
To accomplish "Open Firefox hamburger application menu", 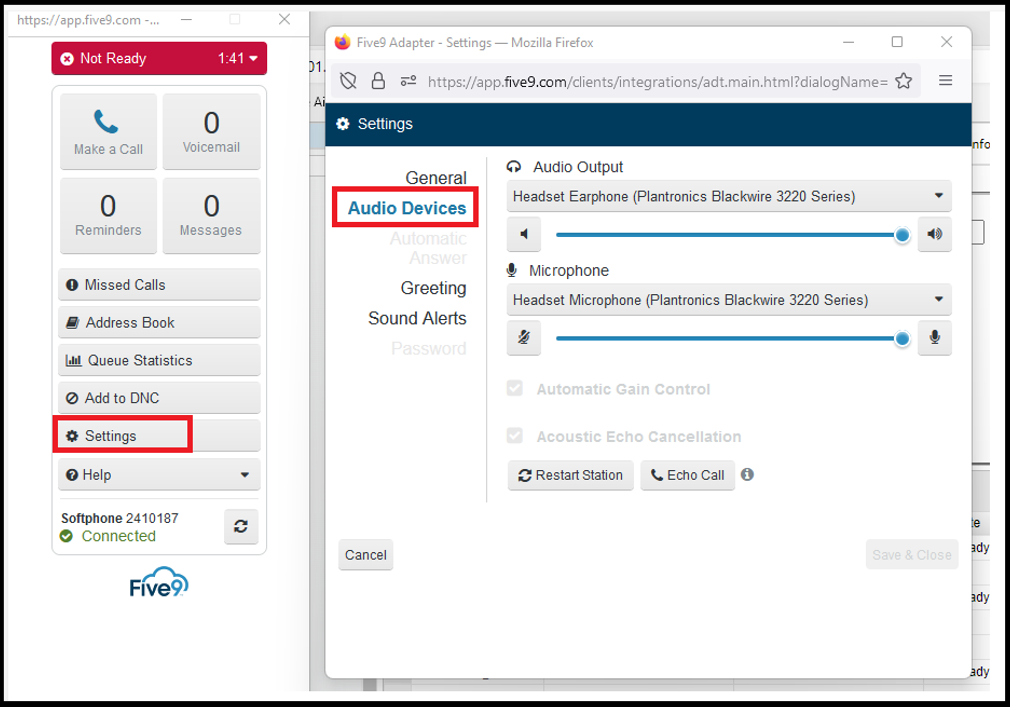I will tap(946, 80).
